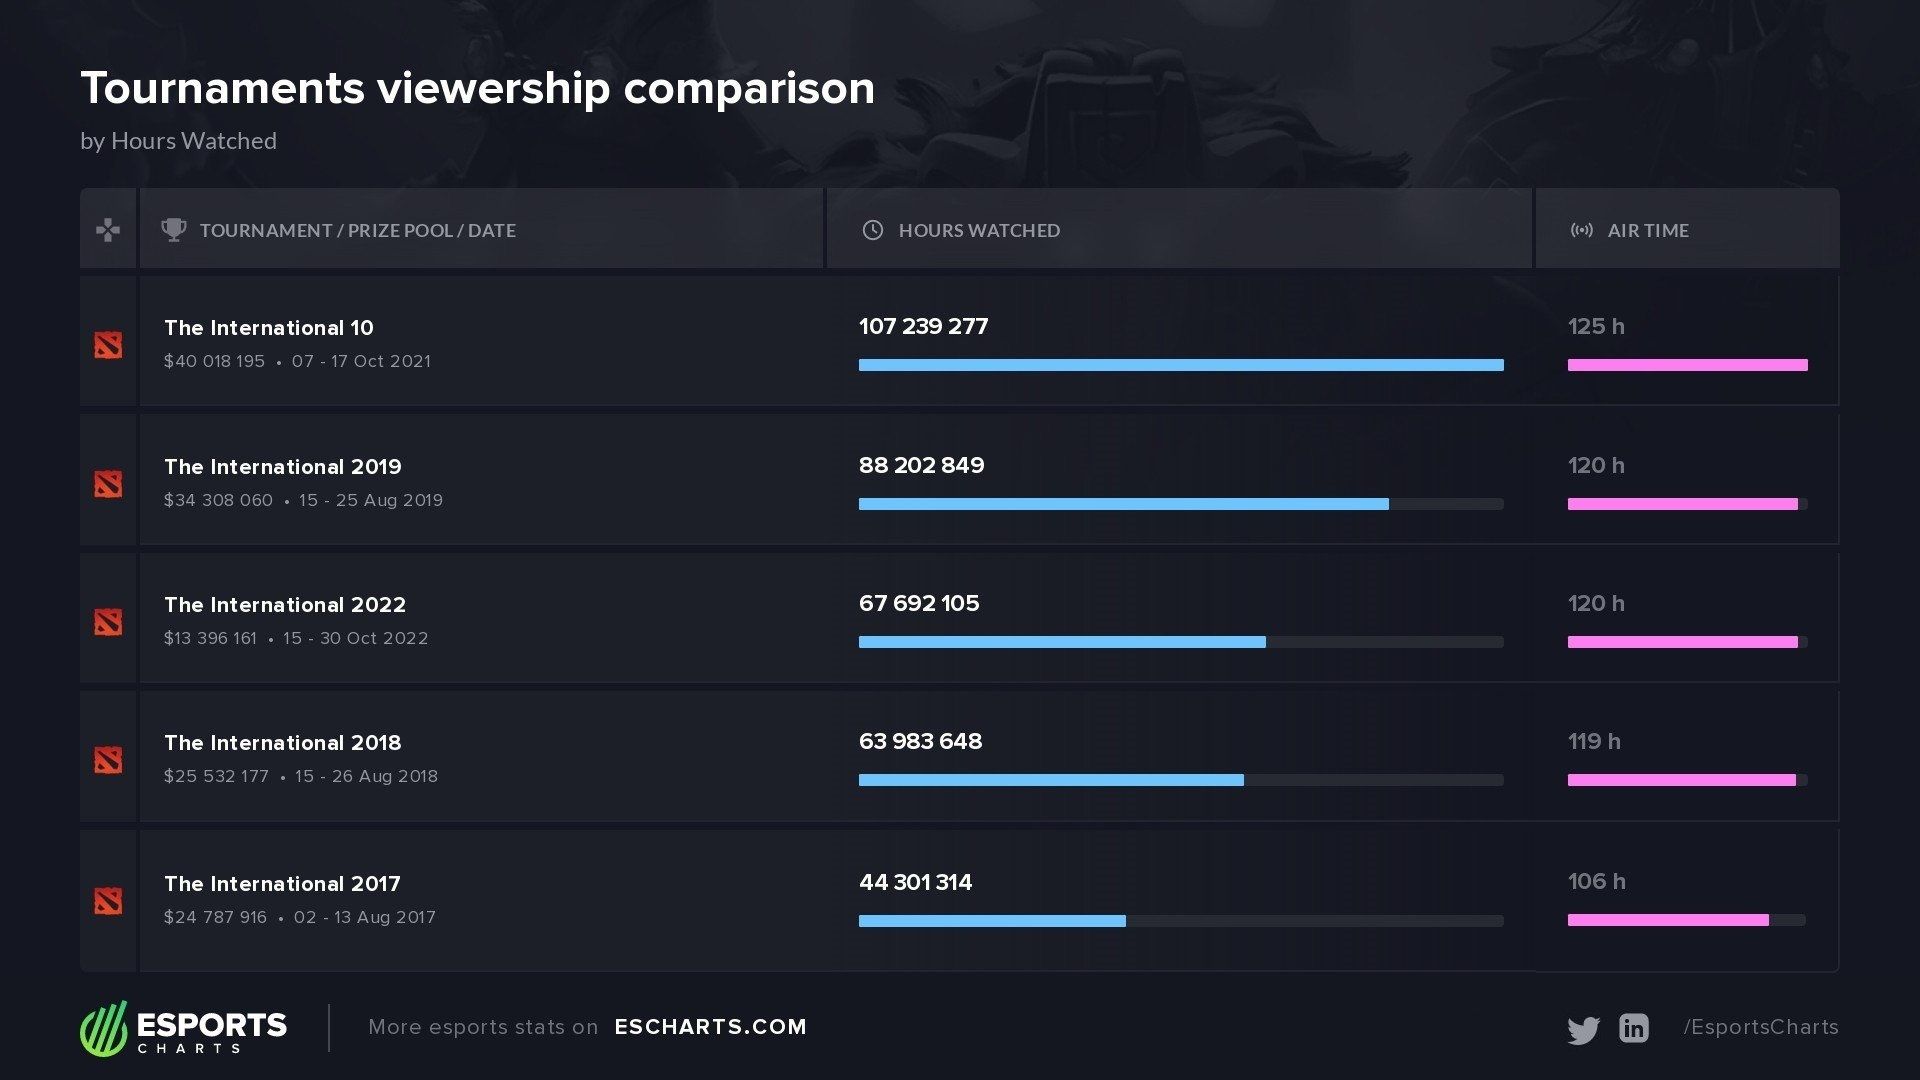Viewport: 1920px width, 1080px height.
Task: Click the Twitter icon for EsportsCharts
Action: point(1582,1026)
